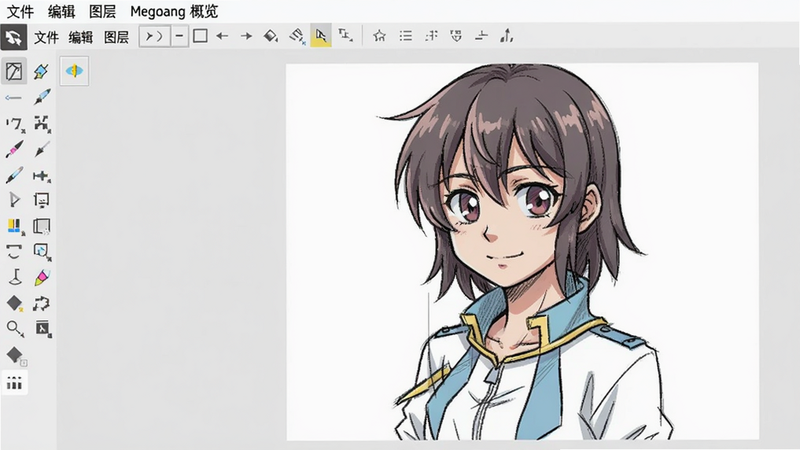Select the curved bracket tool in toolbox
This screenshot has width=800, height=450.
click(x=14, y=252)
